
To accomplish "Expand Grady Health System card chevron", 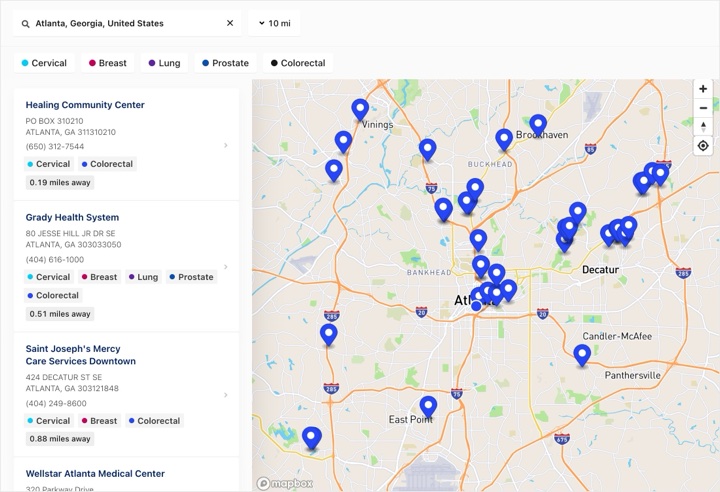I will point(225,267).
